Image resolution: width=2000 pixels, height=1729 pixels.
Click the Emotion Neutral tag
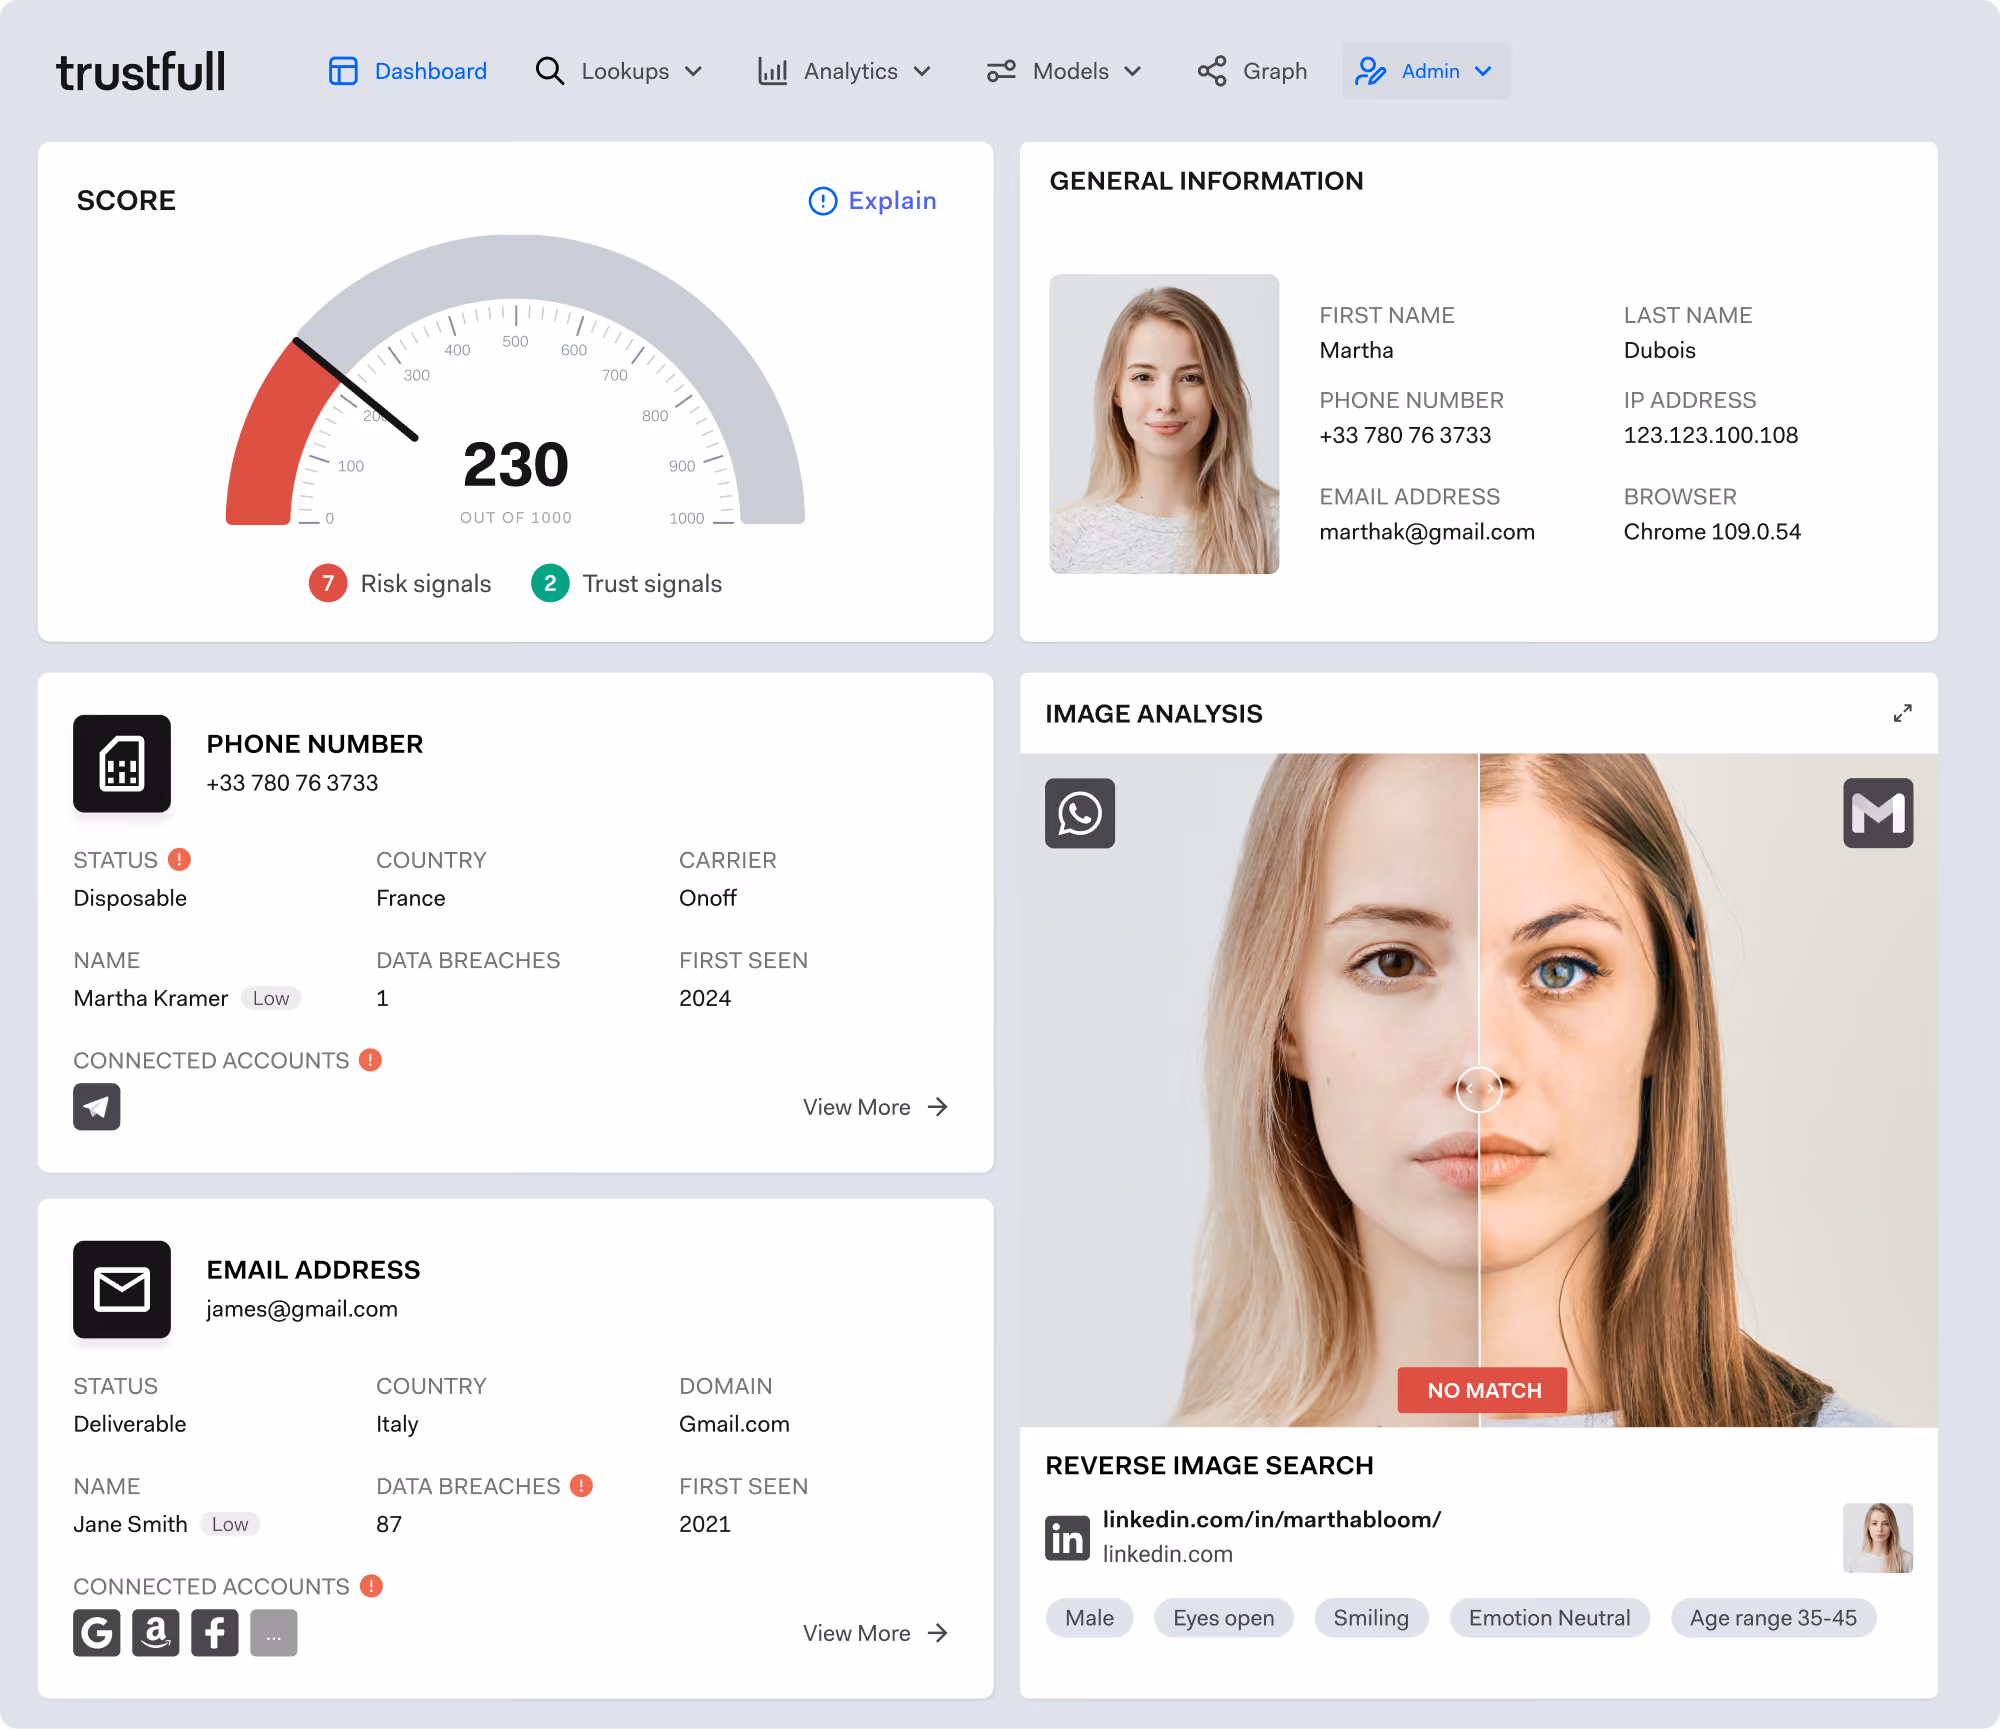coord(1549,1618)
